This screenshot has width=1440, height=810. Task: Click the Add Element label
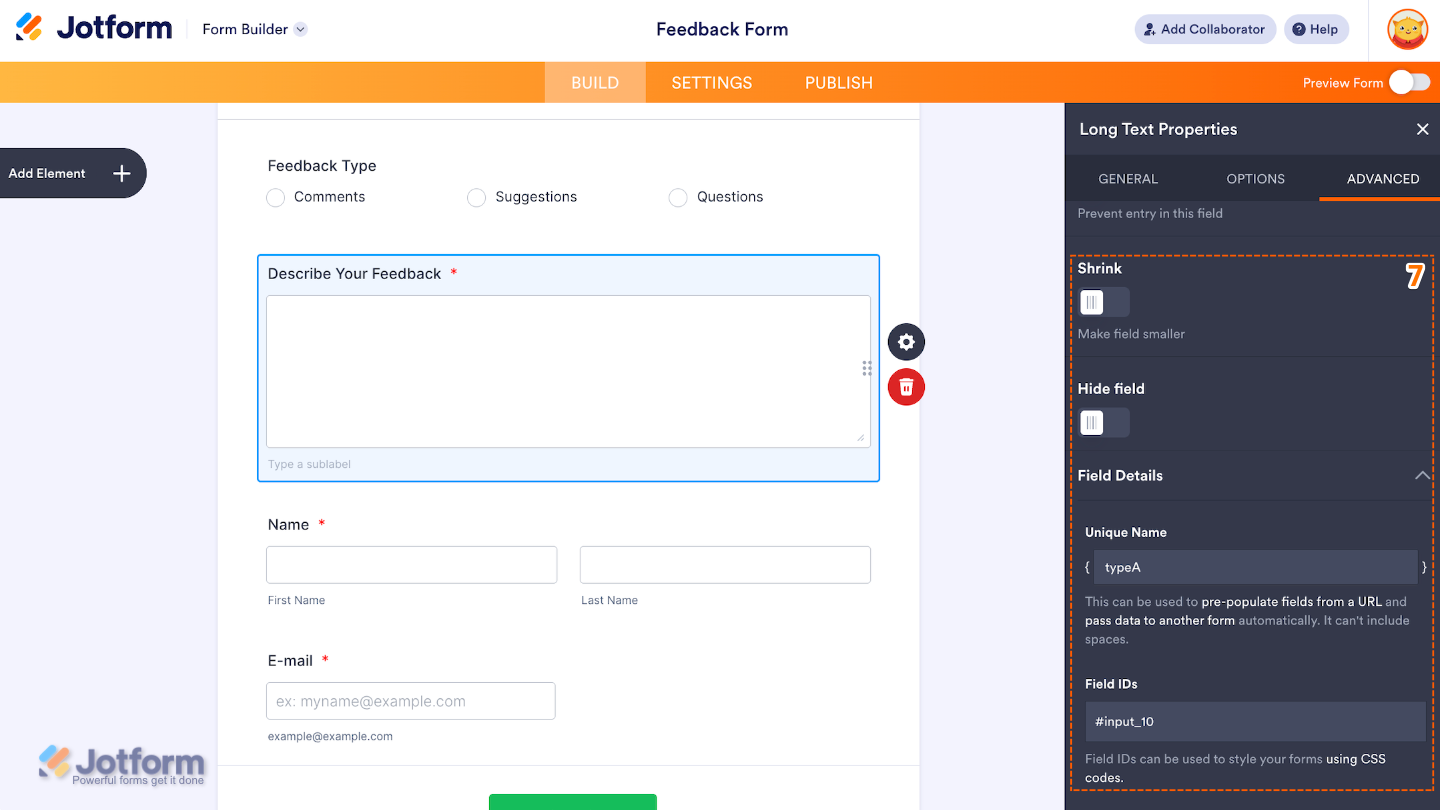point(47,173)
